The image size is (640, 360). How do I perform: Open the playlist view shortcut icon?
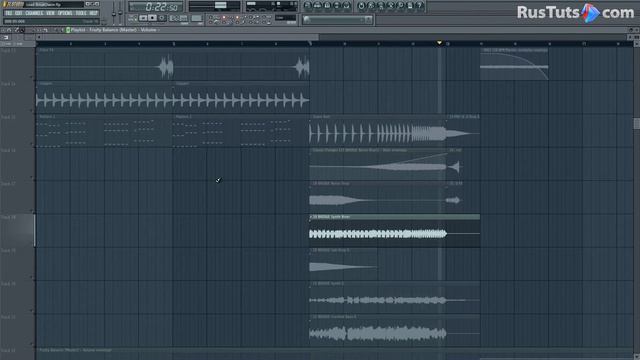click(308, 6)
